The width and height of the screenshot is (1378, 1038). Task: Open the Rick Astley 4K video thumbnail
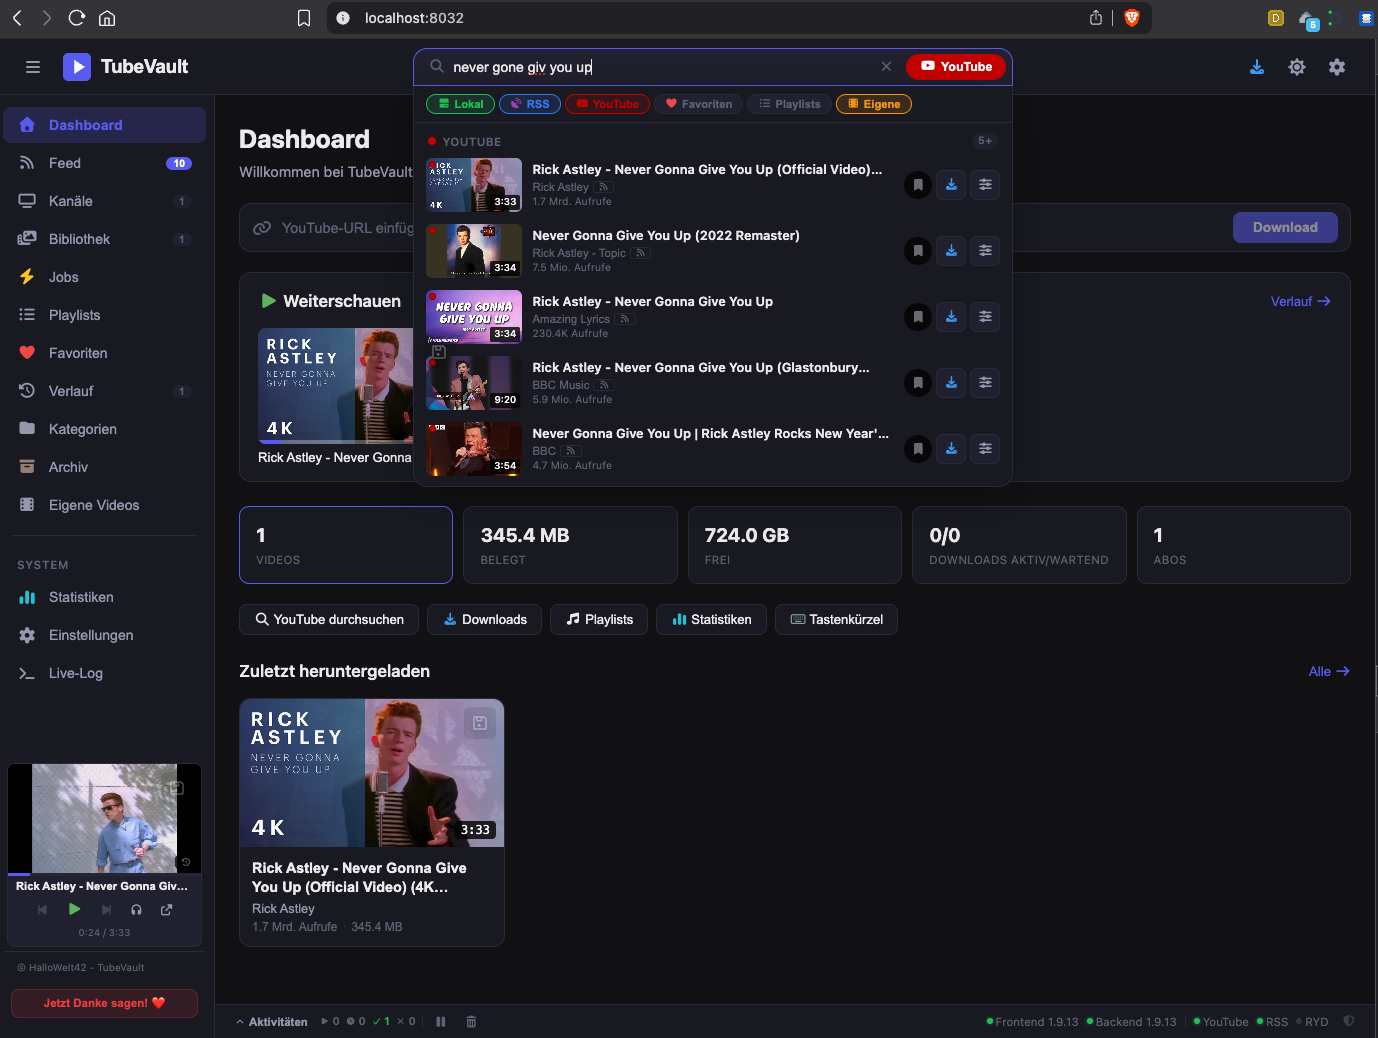click(x=371, y=772)
